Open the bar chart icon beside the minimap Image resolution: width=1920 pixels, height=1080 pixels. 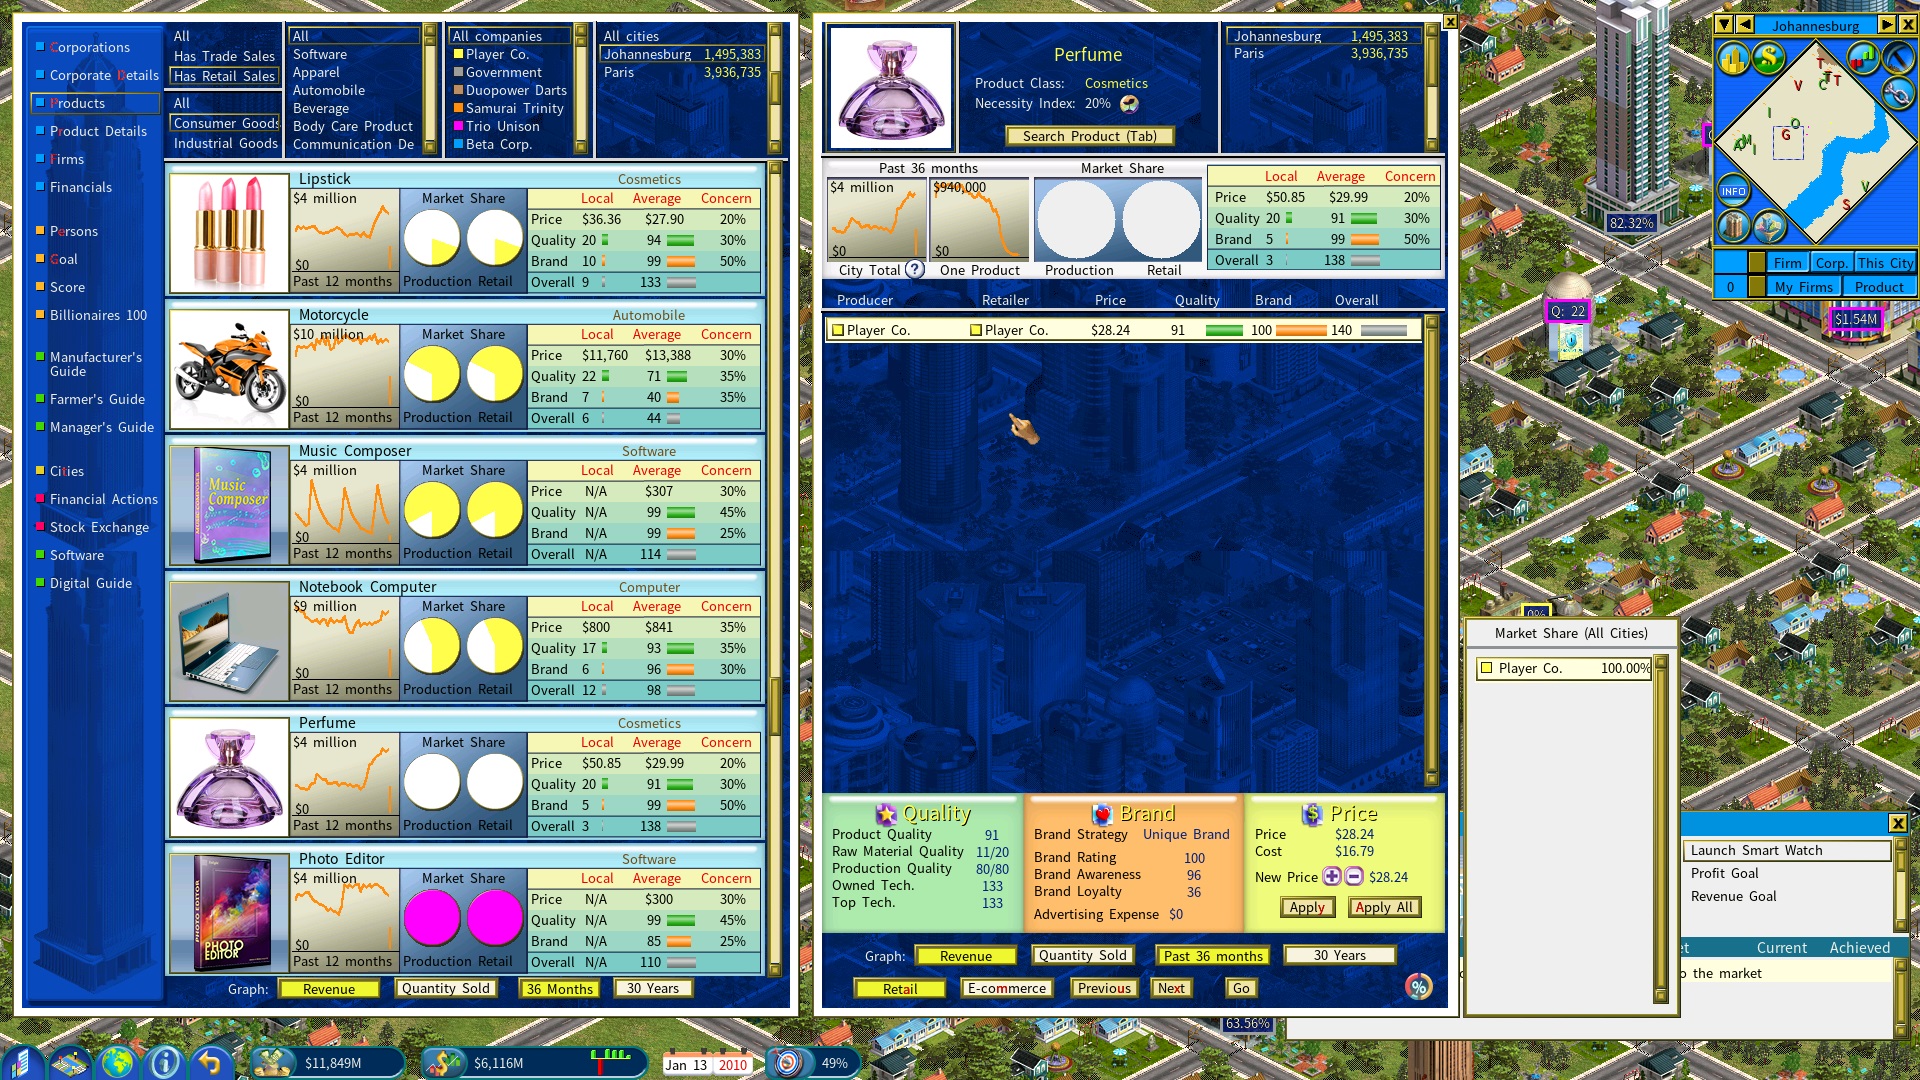1862,58
